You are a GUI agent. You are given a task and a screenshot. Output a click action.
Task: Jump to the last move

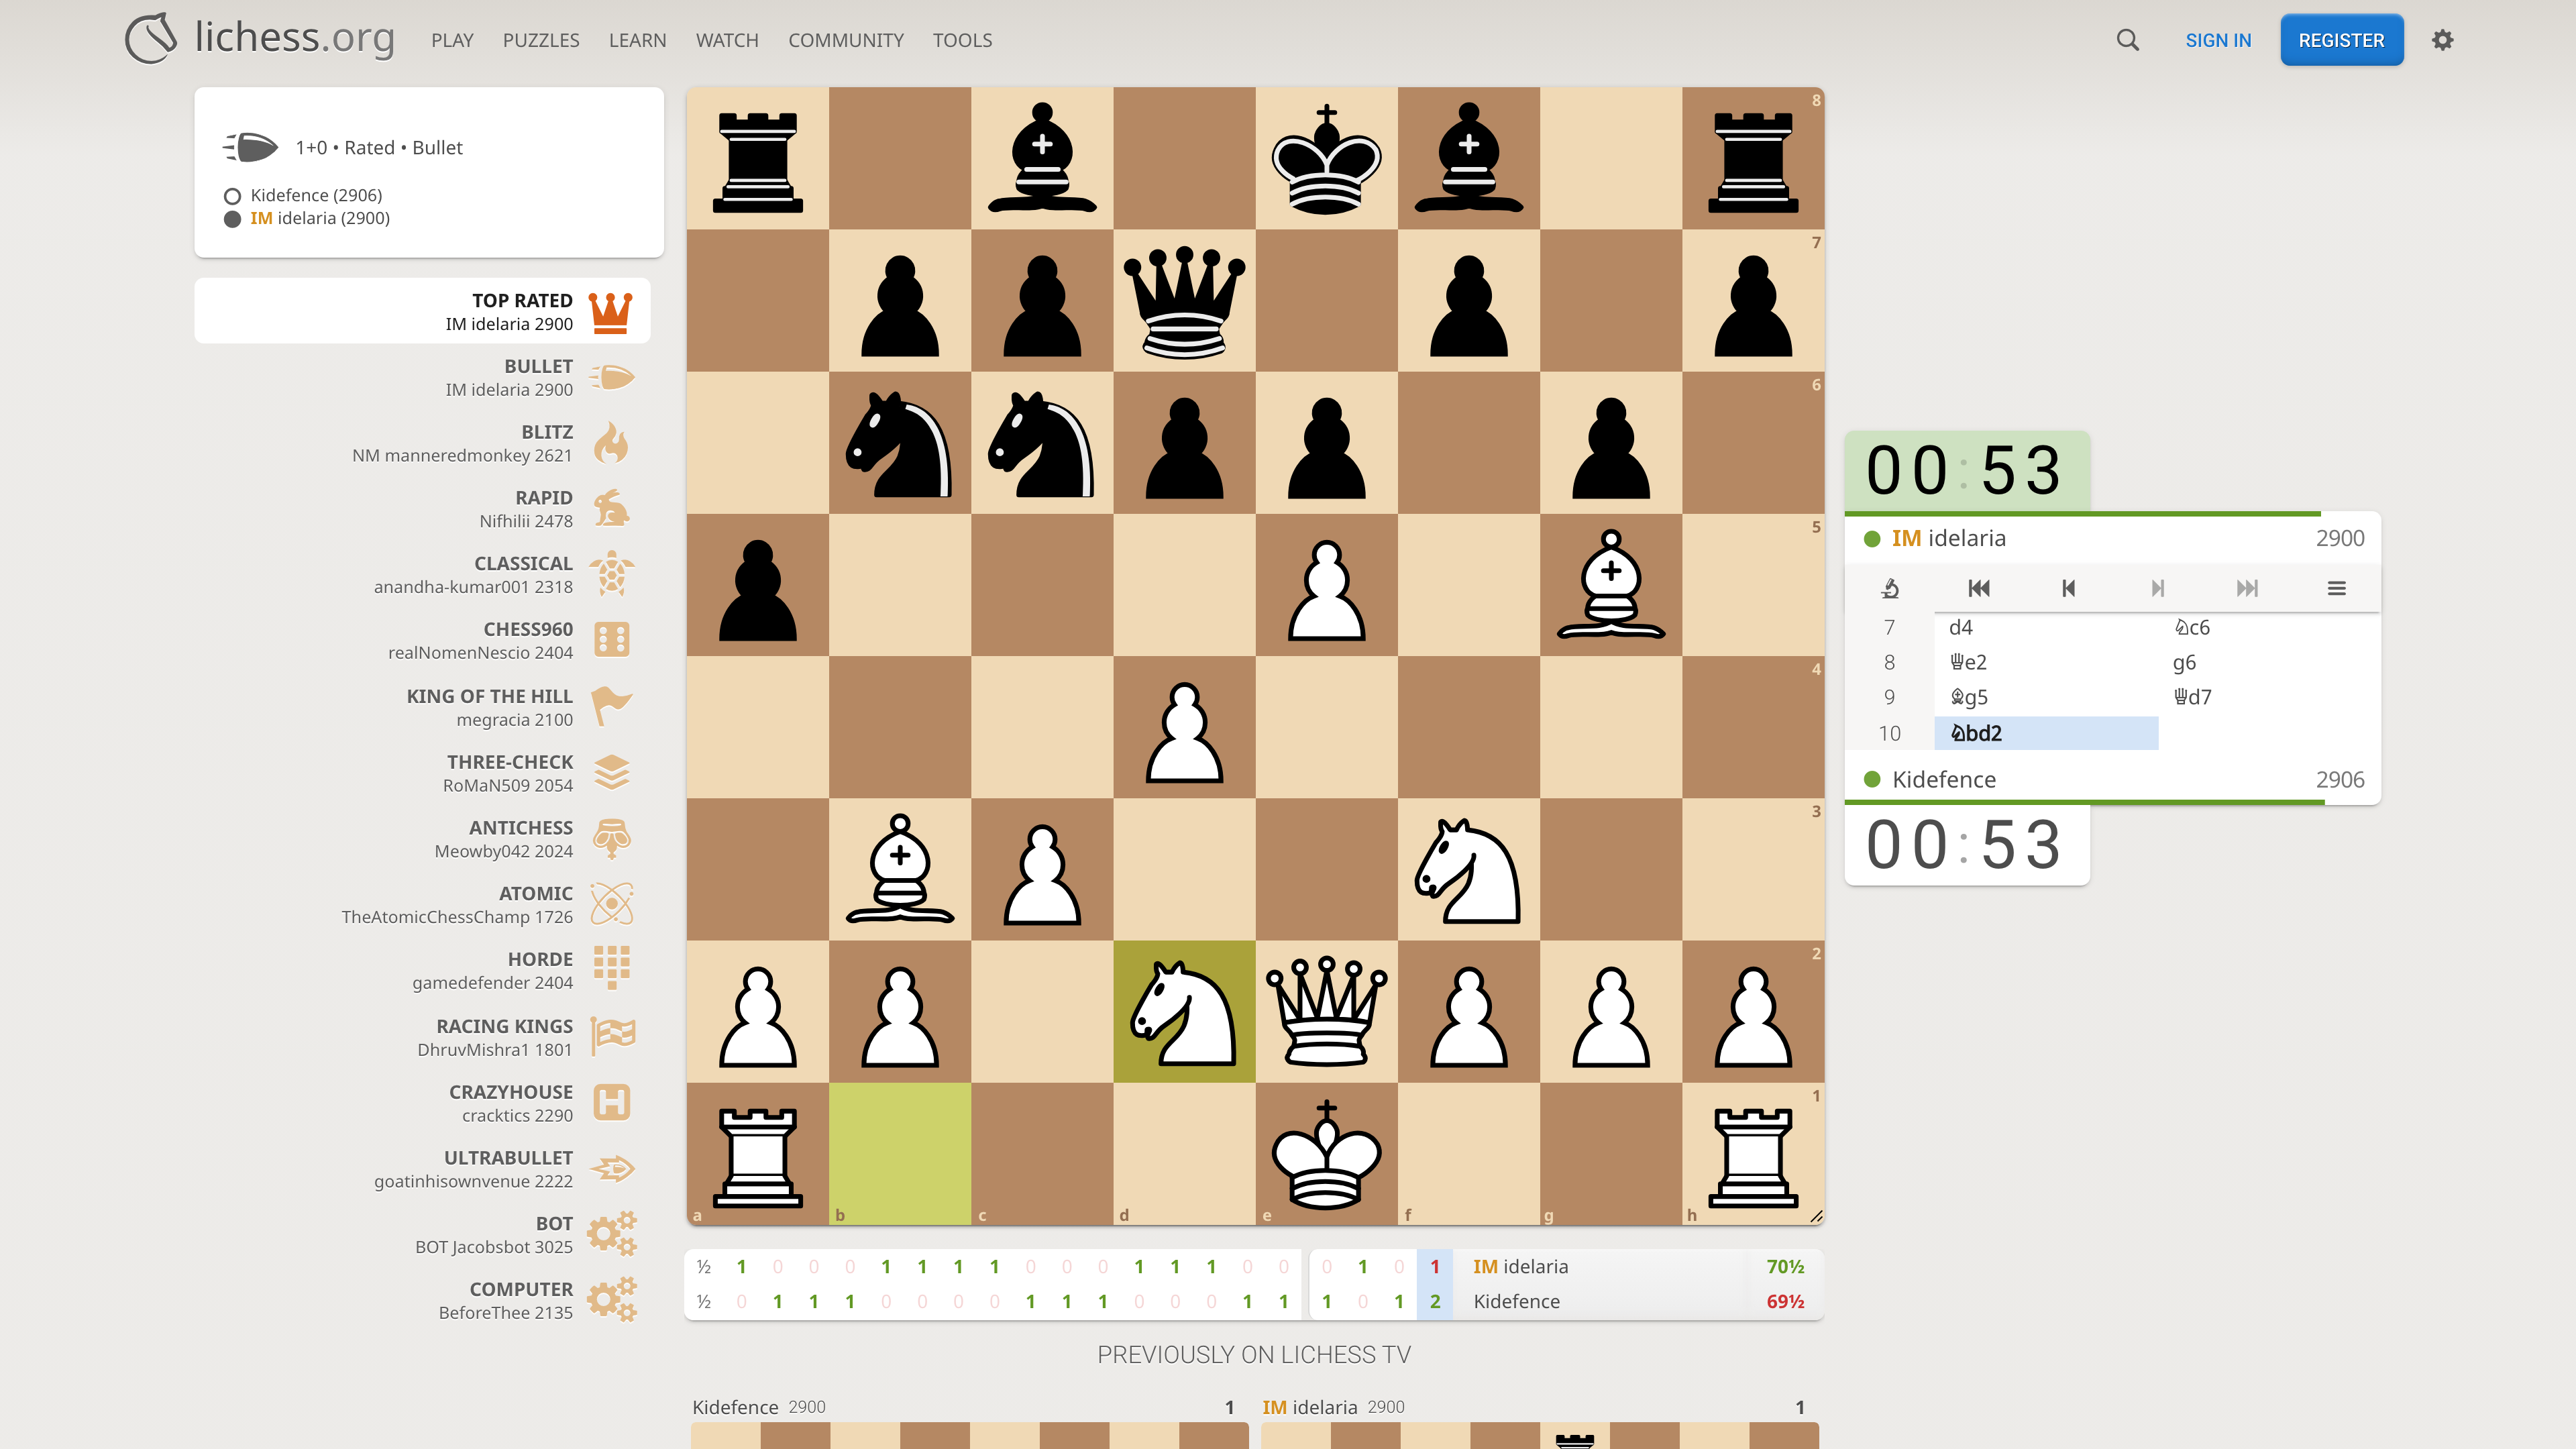[2247, 588]
